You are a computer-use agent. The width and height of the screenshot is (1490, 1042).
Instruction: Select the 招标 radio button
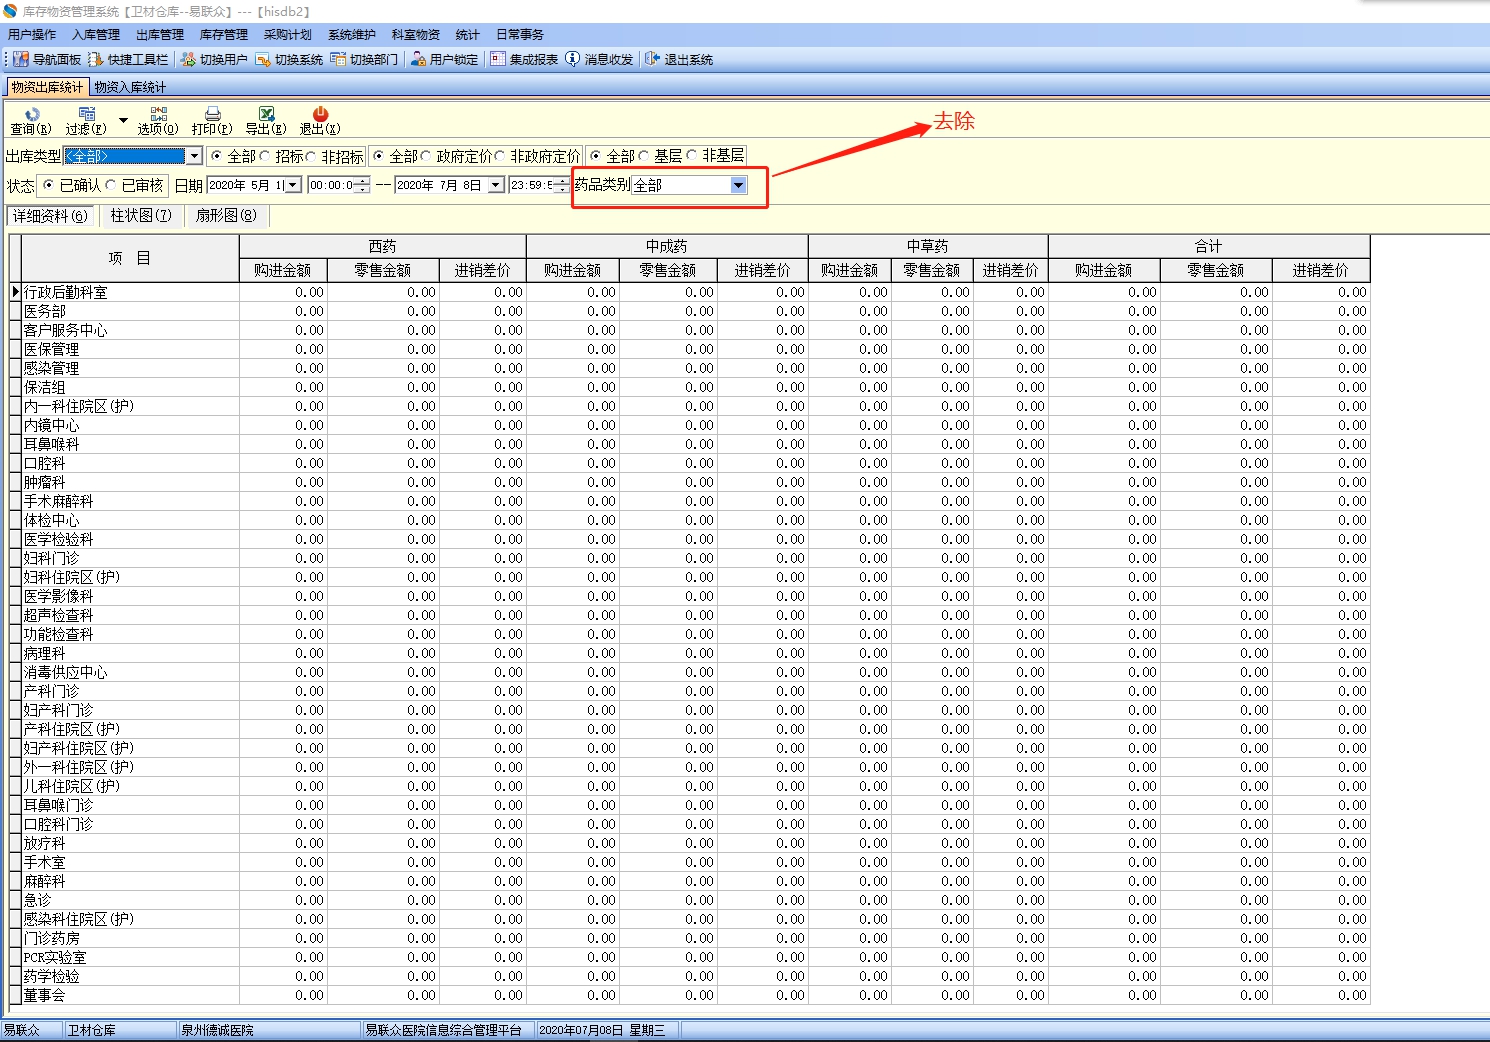[x=266, y=156]
